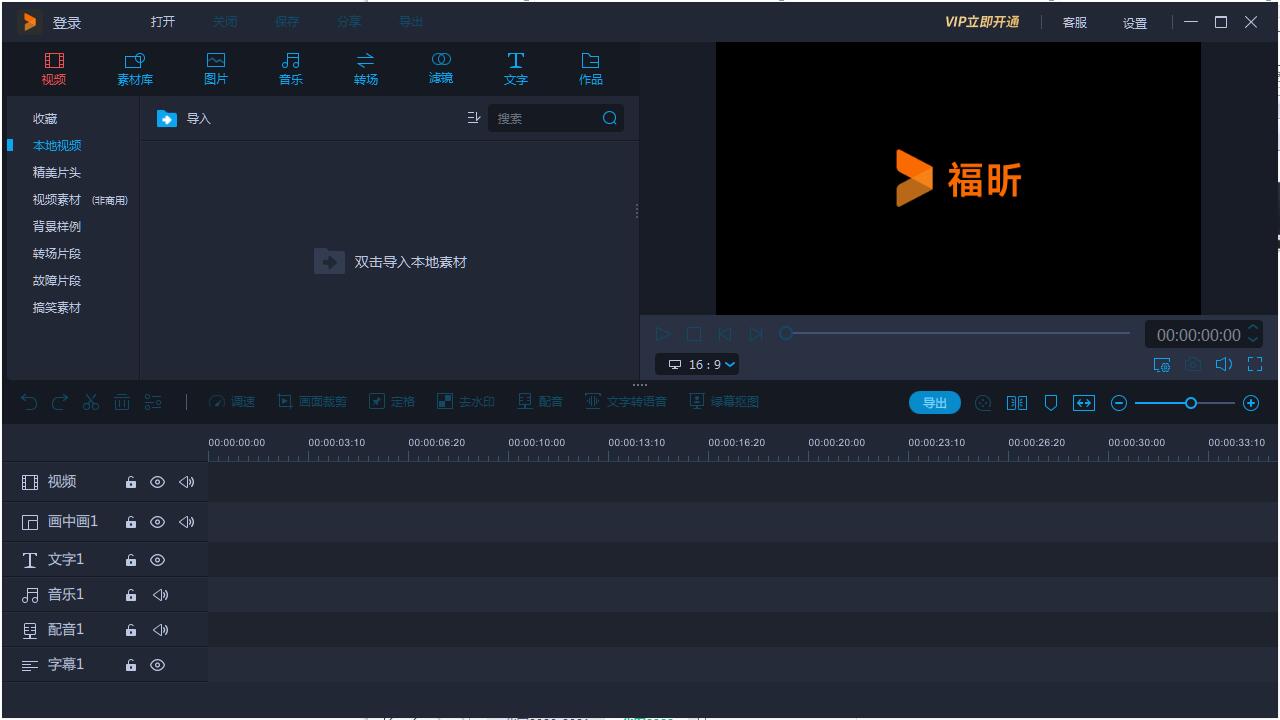
Task: Click the 导出 export button
Action: click(934, 402)
